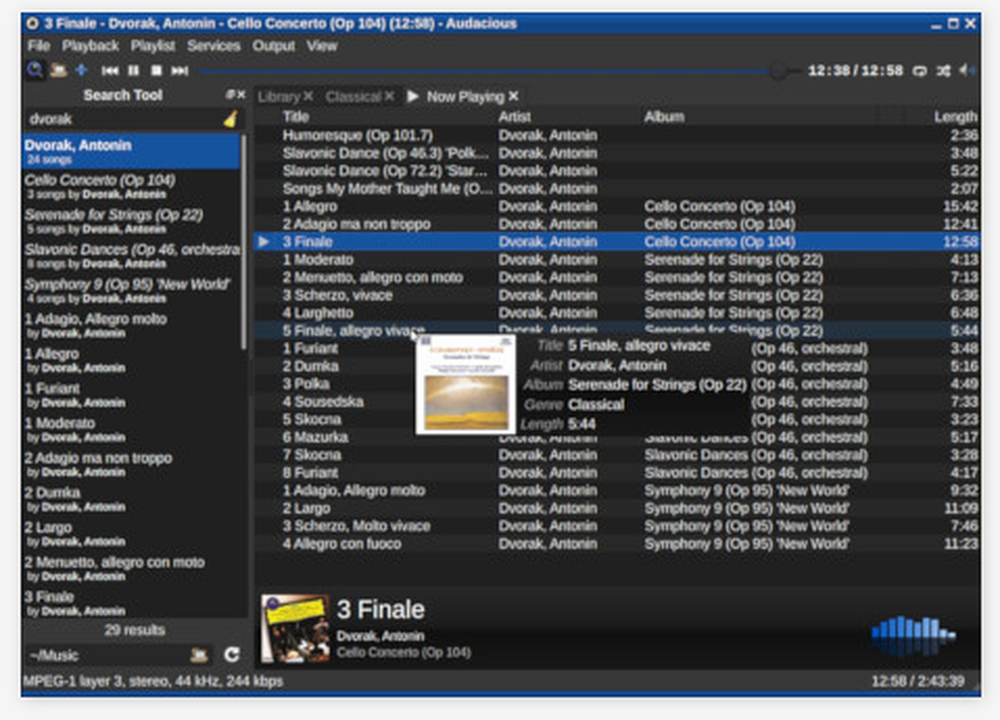Click the Serenade album cover popup image
Screen dimensions: 1000x720
pyautogui.click(x=466, y=385)
